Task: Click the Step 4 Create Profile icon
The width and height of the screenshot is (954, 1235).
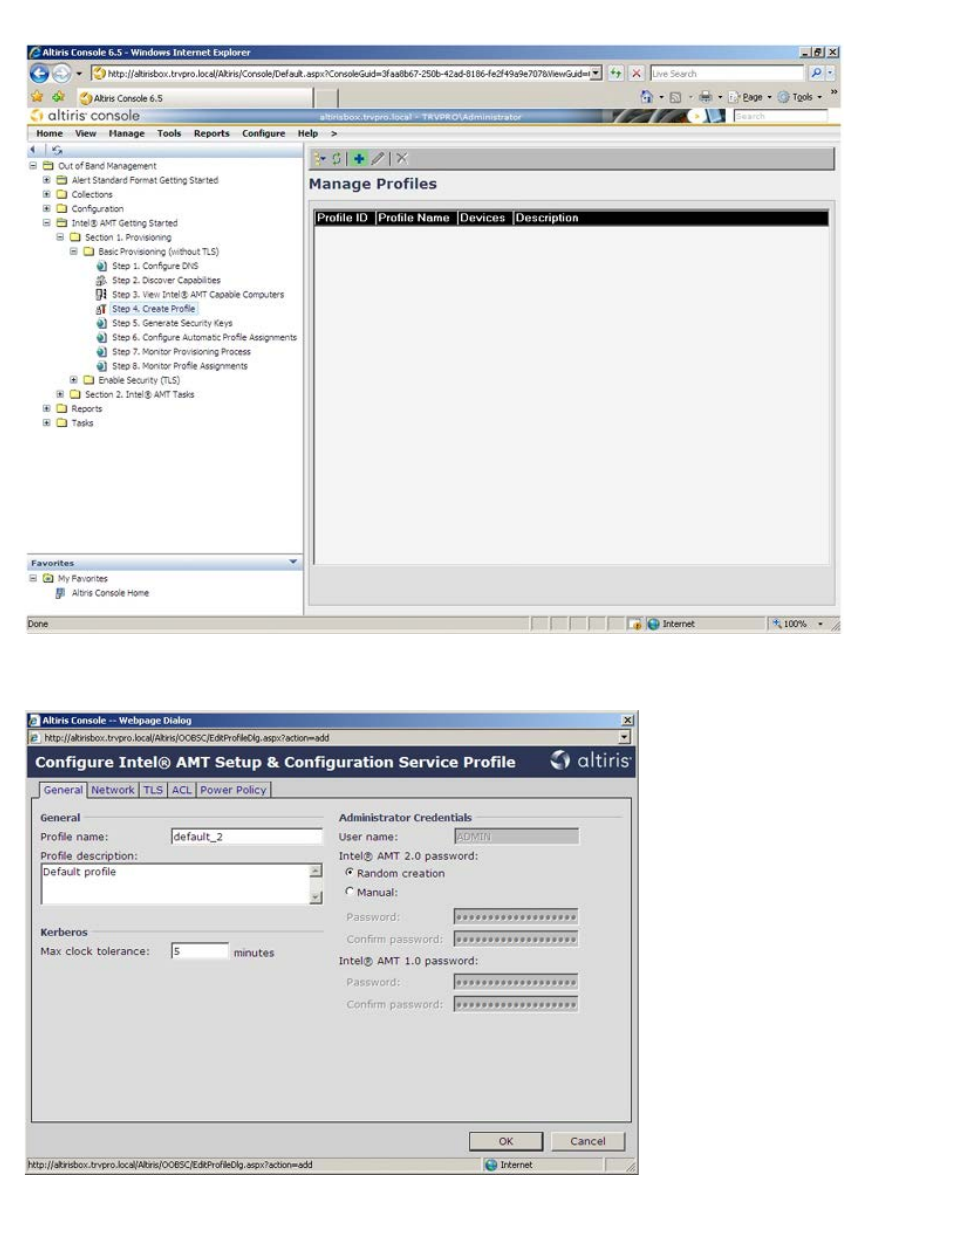Action: coord(101,309)
